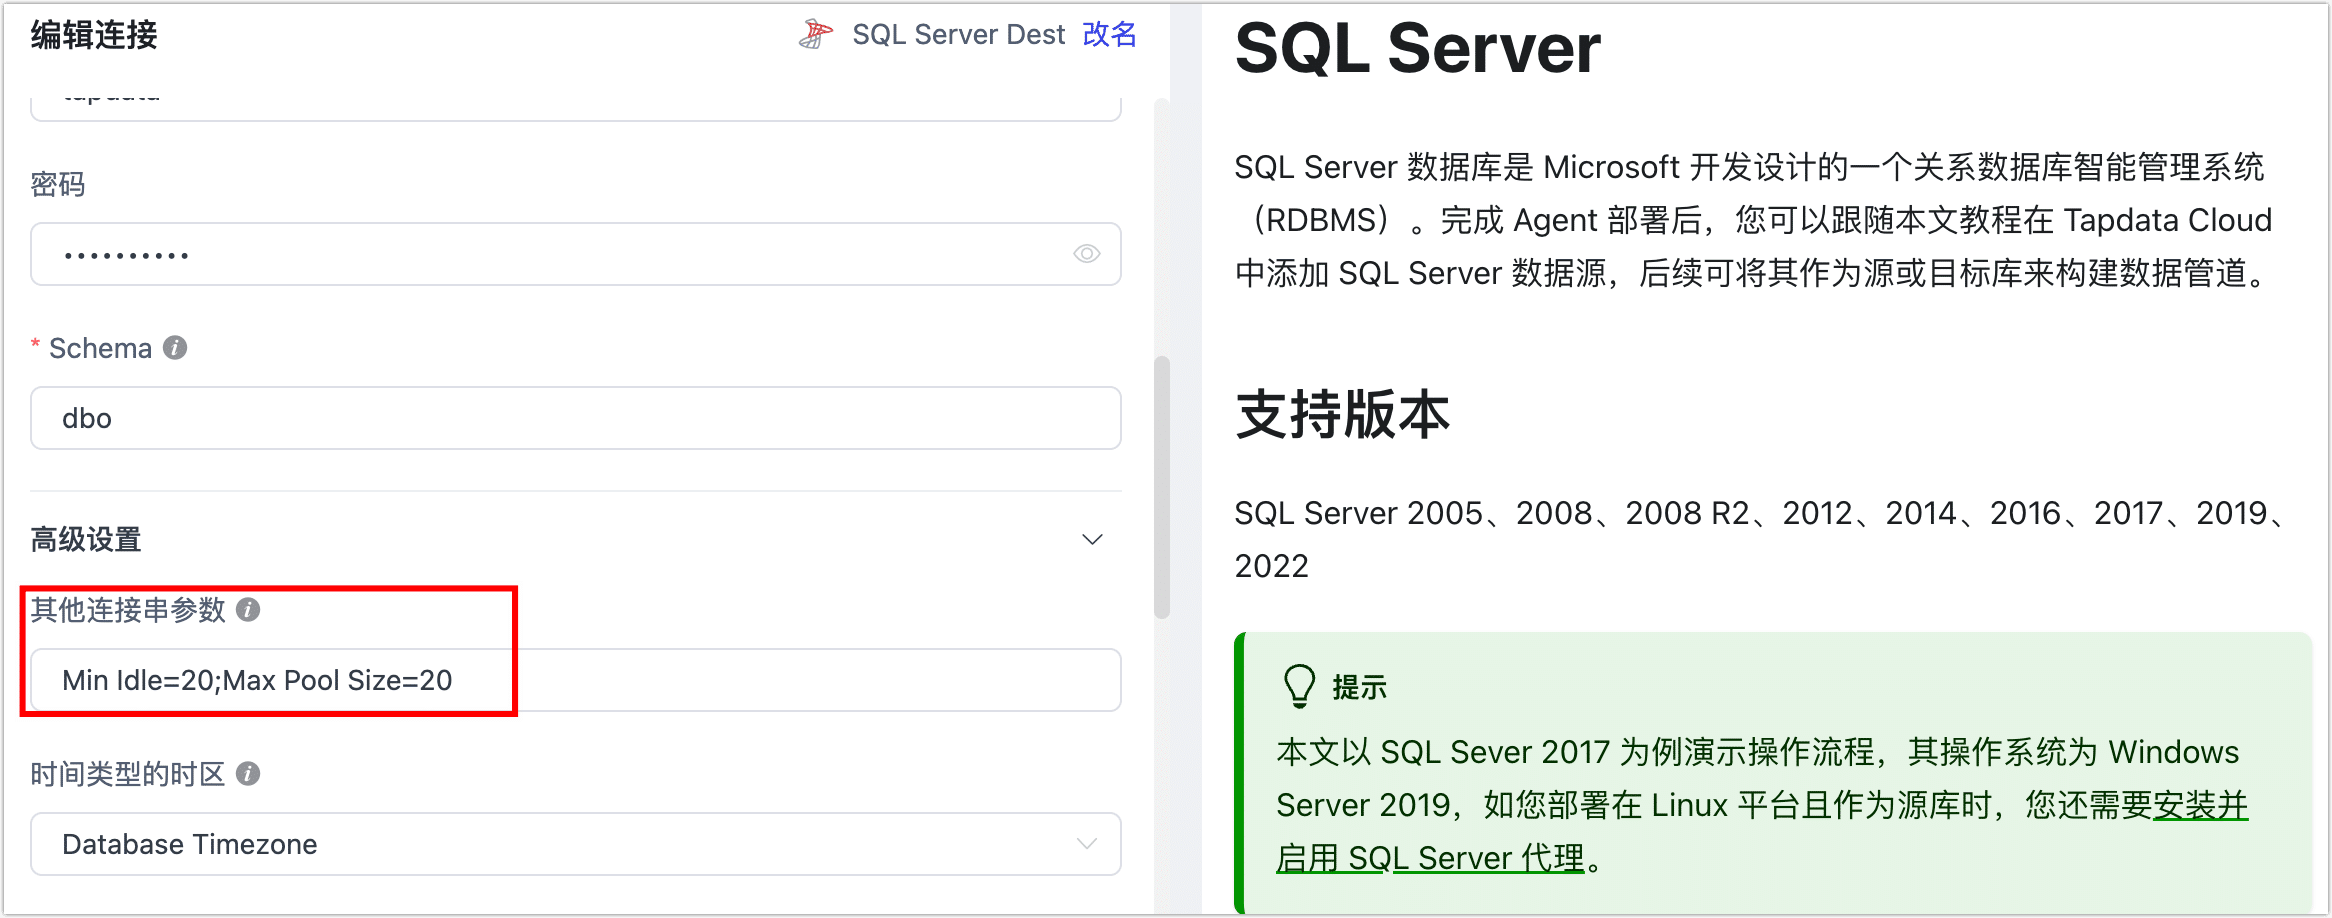Click the 编辑连接 panel title

[x=94, y=35]
